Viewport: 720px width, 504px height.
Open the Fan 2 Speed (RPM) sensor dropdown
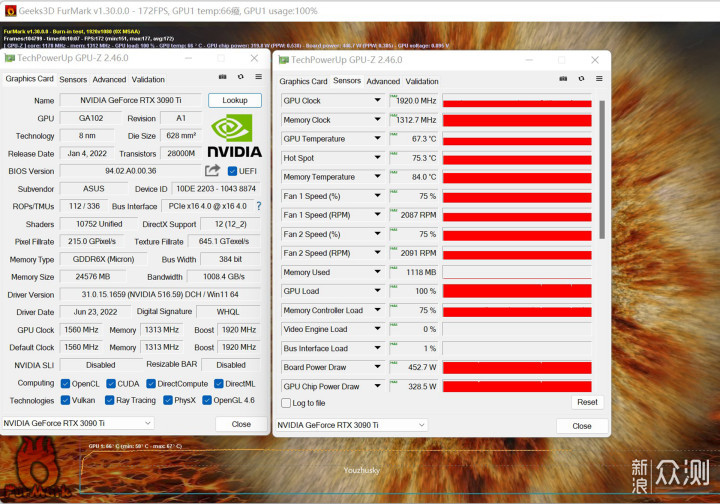377,252
